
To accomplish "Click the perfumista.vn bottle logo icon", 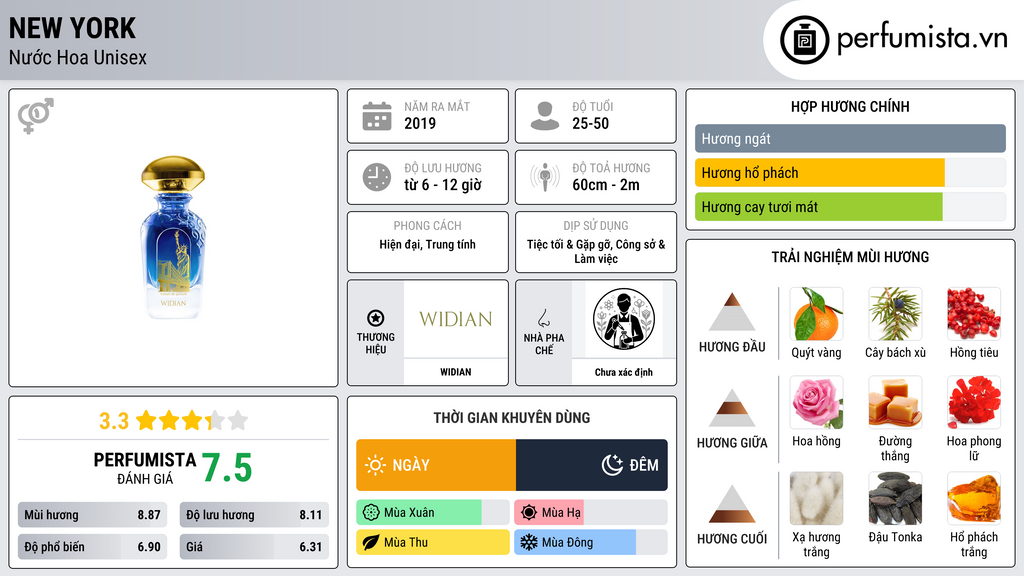I will point(804,40).
